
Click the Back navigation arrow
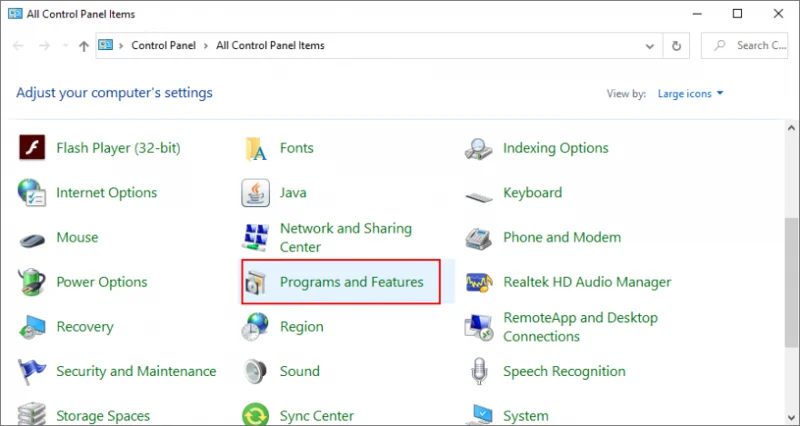pos(18,46)
